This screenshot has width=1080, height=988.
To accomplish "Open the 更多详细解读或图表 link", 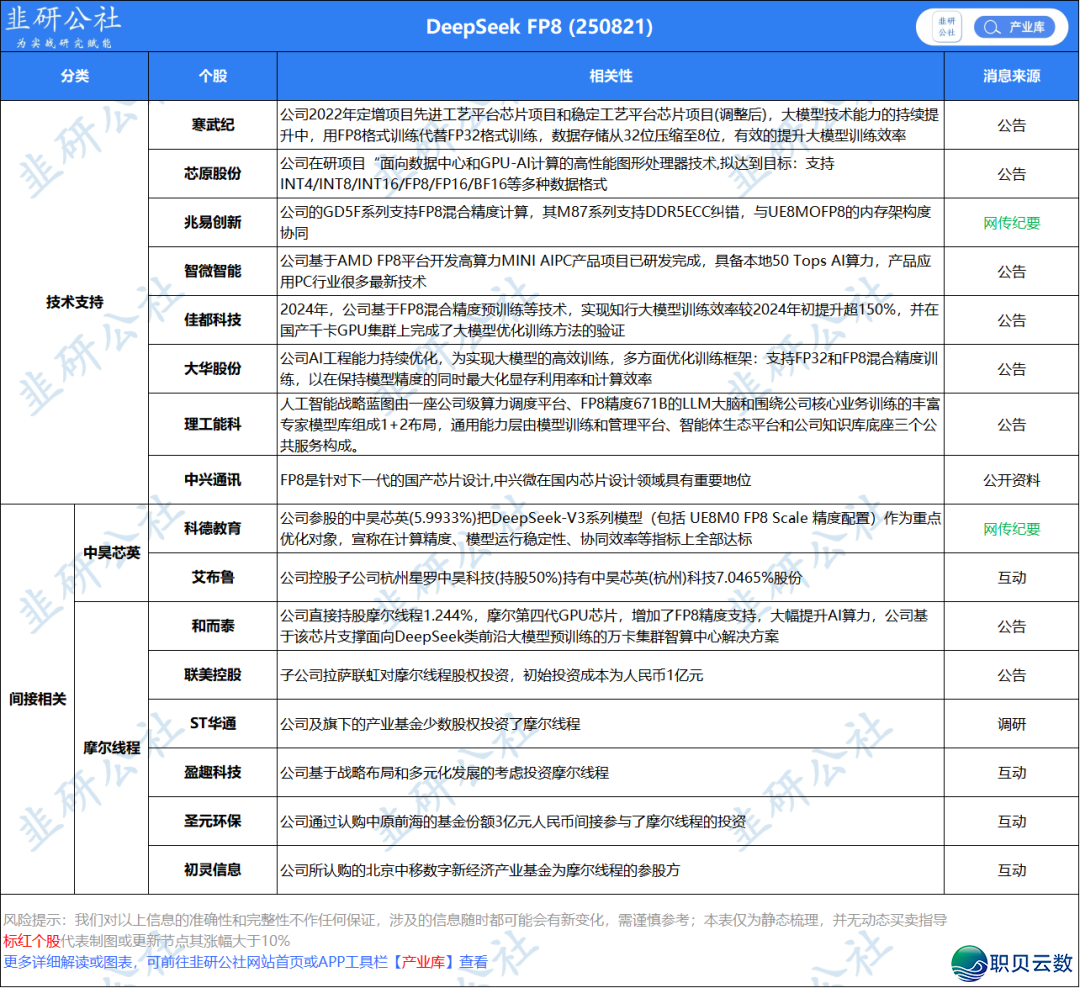I will click(245, 962).
